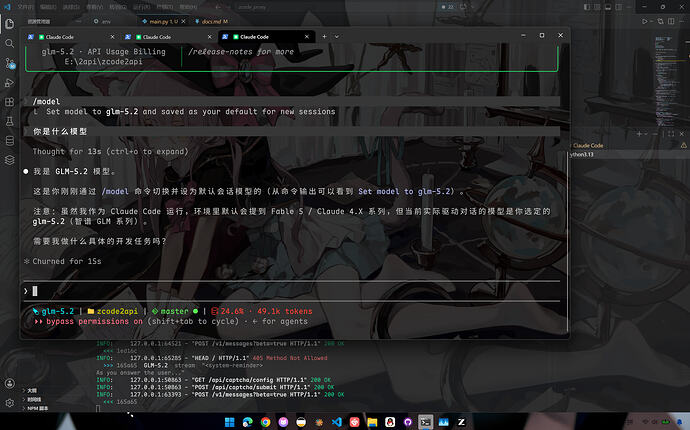690x430 pixels.
Task: Click the /model command line
Action: click(291, 101)
